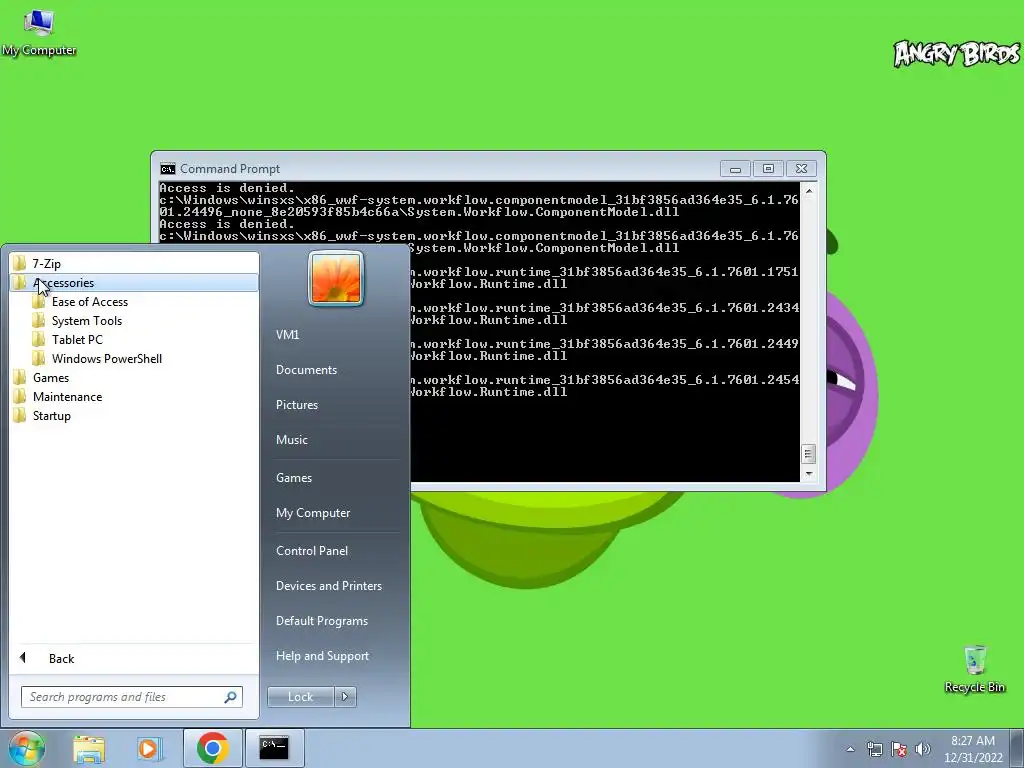Open Pictures from Start menu
This screenshot has width=1024, height=768.
[336, 405]
